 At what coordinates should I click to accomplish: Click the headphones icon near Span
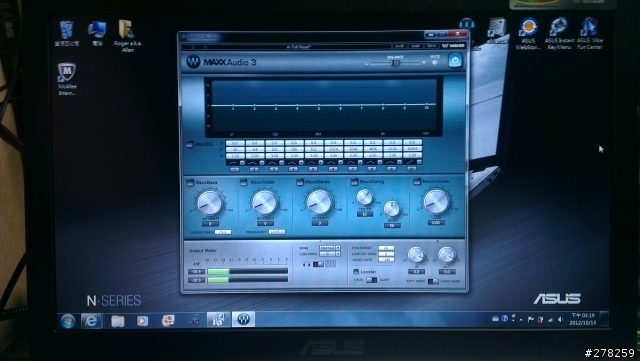pyautogui.click(x=306, y=264)
